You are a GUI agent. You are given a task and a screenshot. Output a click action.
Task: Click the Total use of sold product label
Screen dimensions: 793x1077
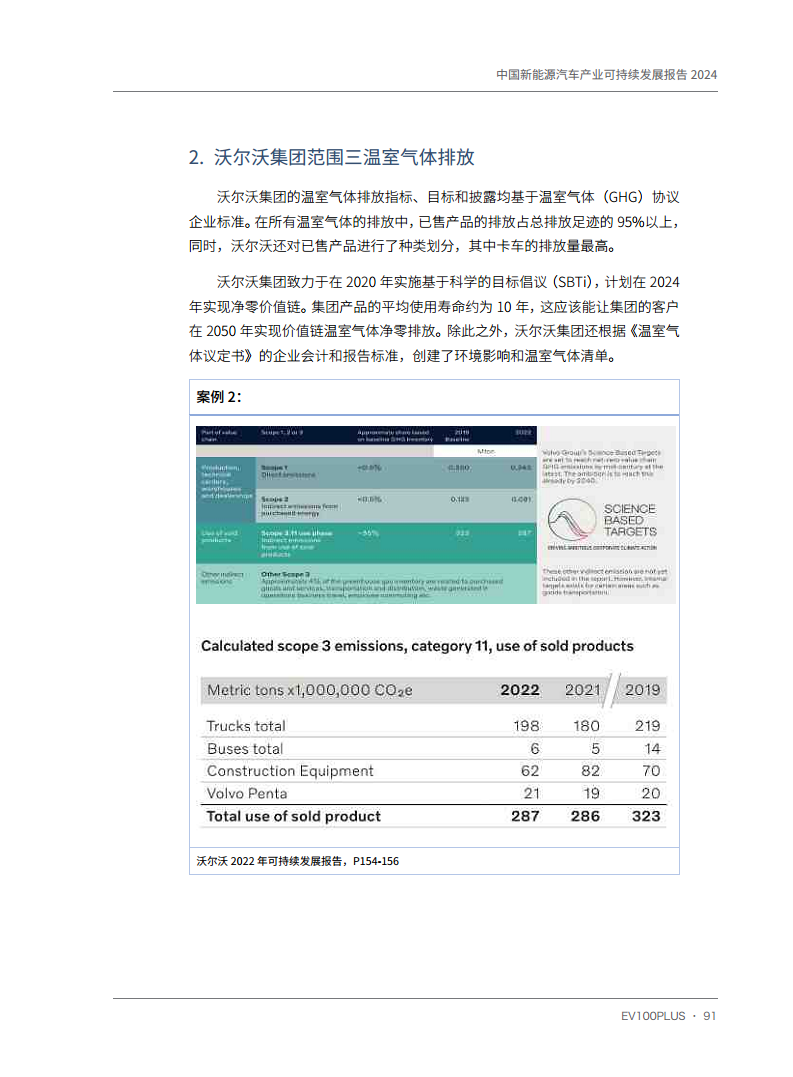[x=293, y=816]
